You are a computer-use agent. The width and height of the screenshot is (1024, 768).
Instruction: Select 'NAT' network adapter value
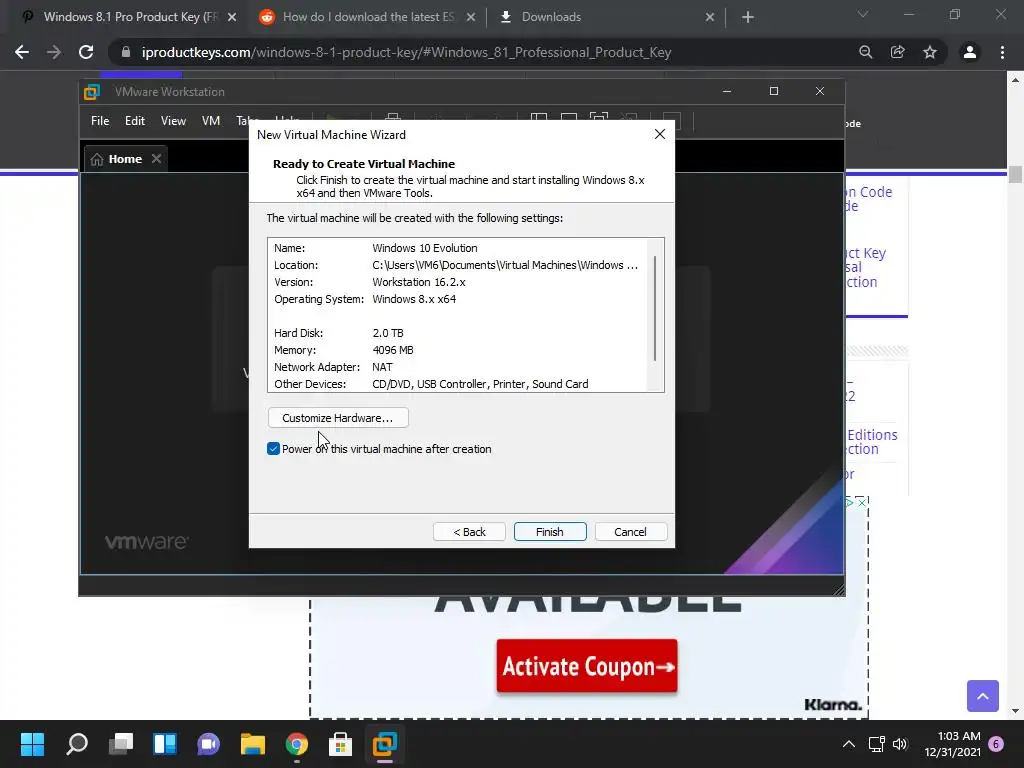(382, 367)
